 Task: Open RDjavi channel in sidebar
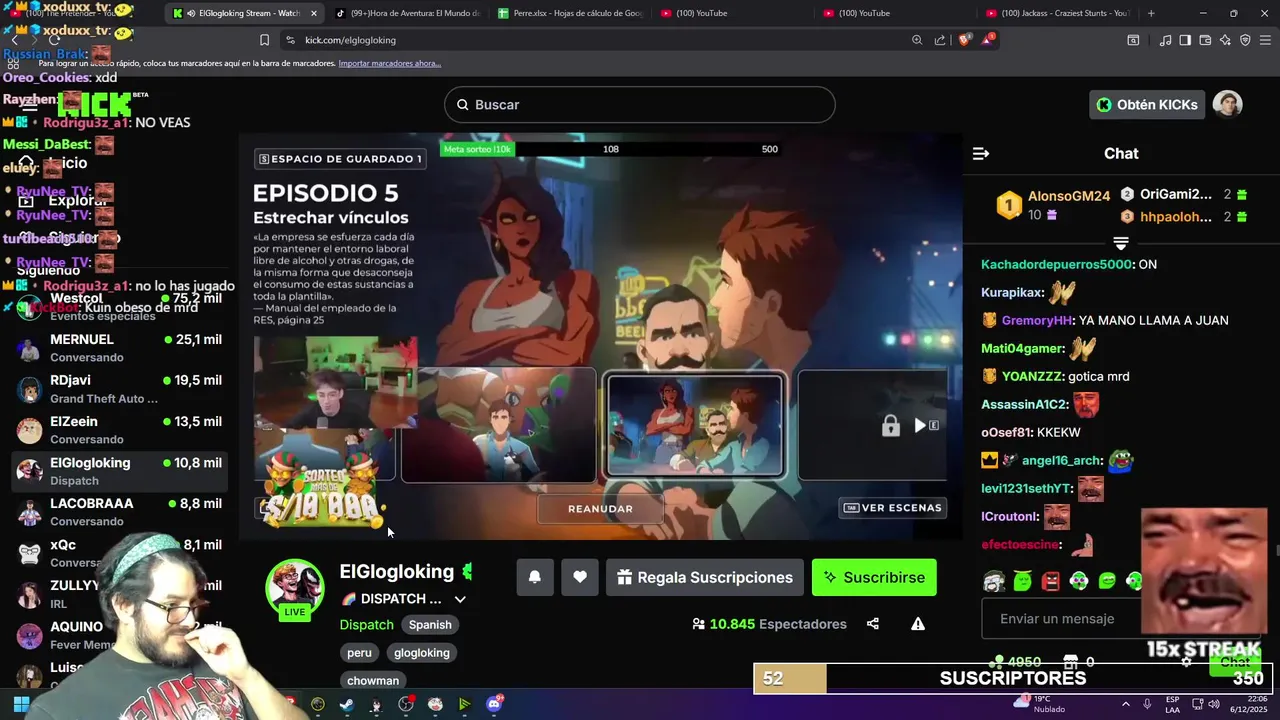120,389
